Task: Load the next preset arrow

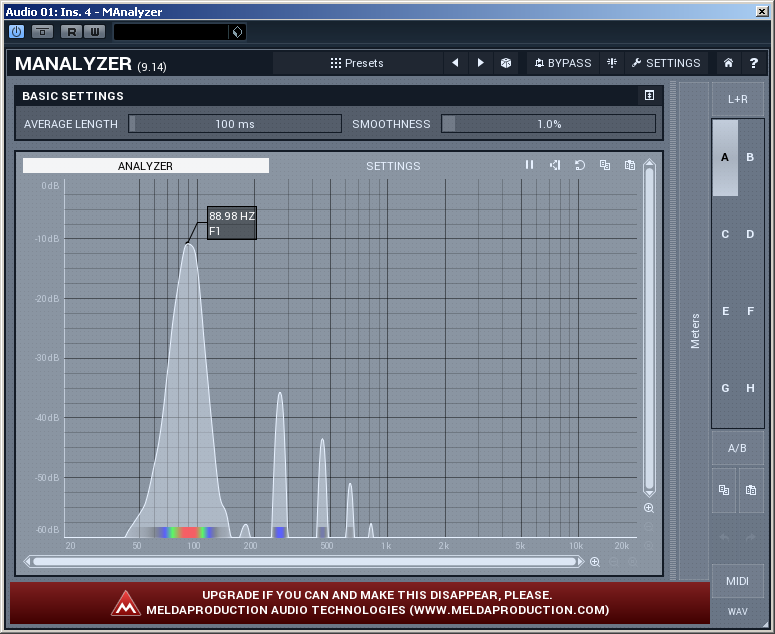Action: (480, 63)
